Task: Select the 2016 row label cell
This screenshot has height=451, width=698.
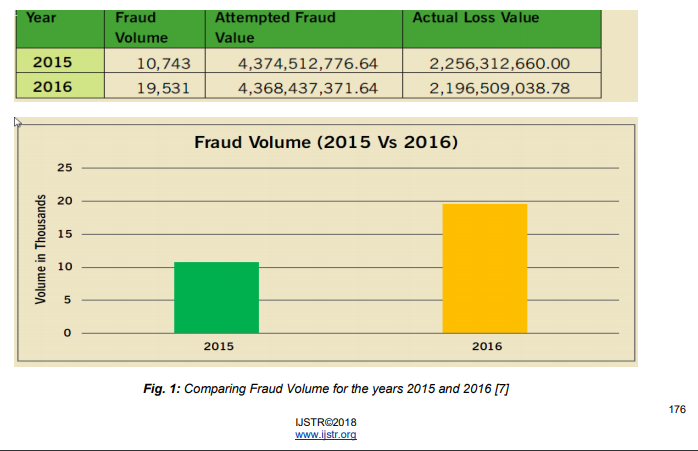Action: coord(60,86)
